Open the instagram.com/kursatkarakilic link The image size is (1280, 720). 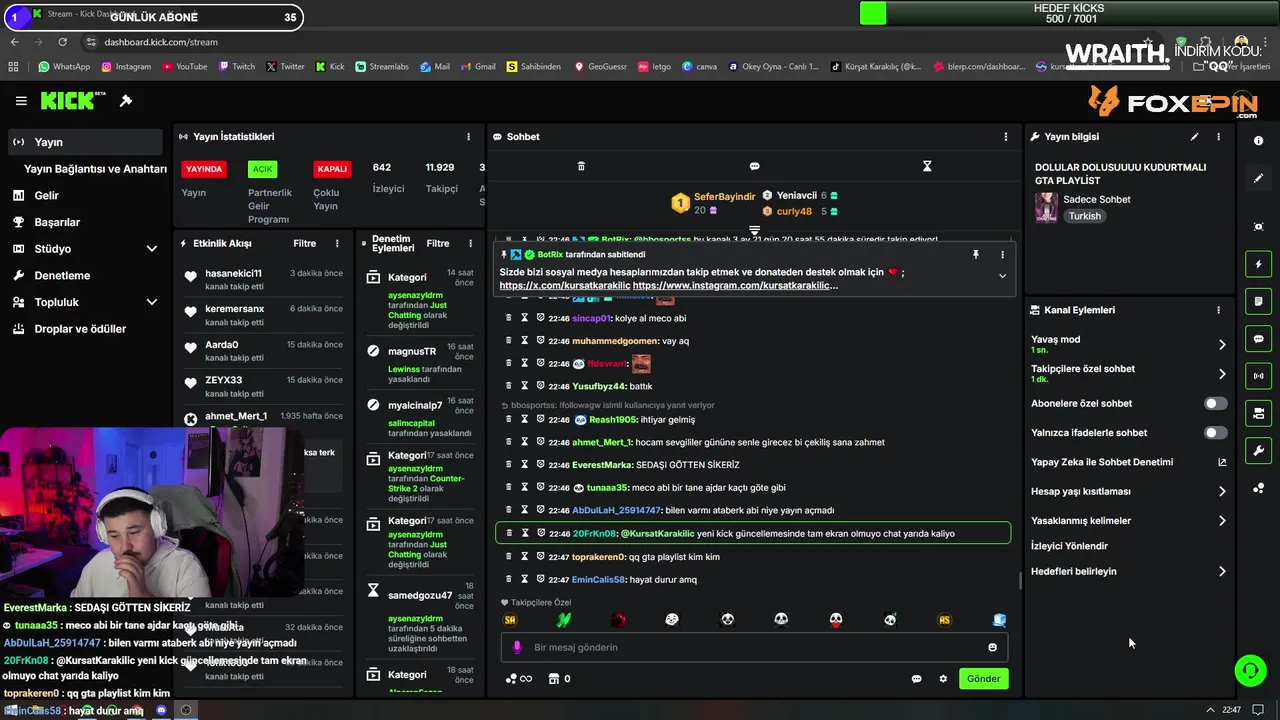click(735, 286)
